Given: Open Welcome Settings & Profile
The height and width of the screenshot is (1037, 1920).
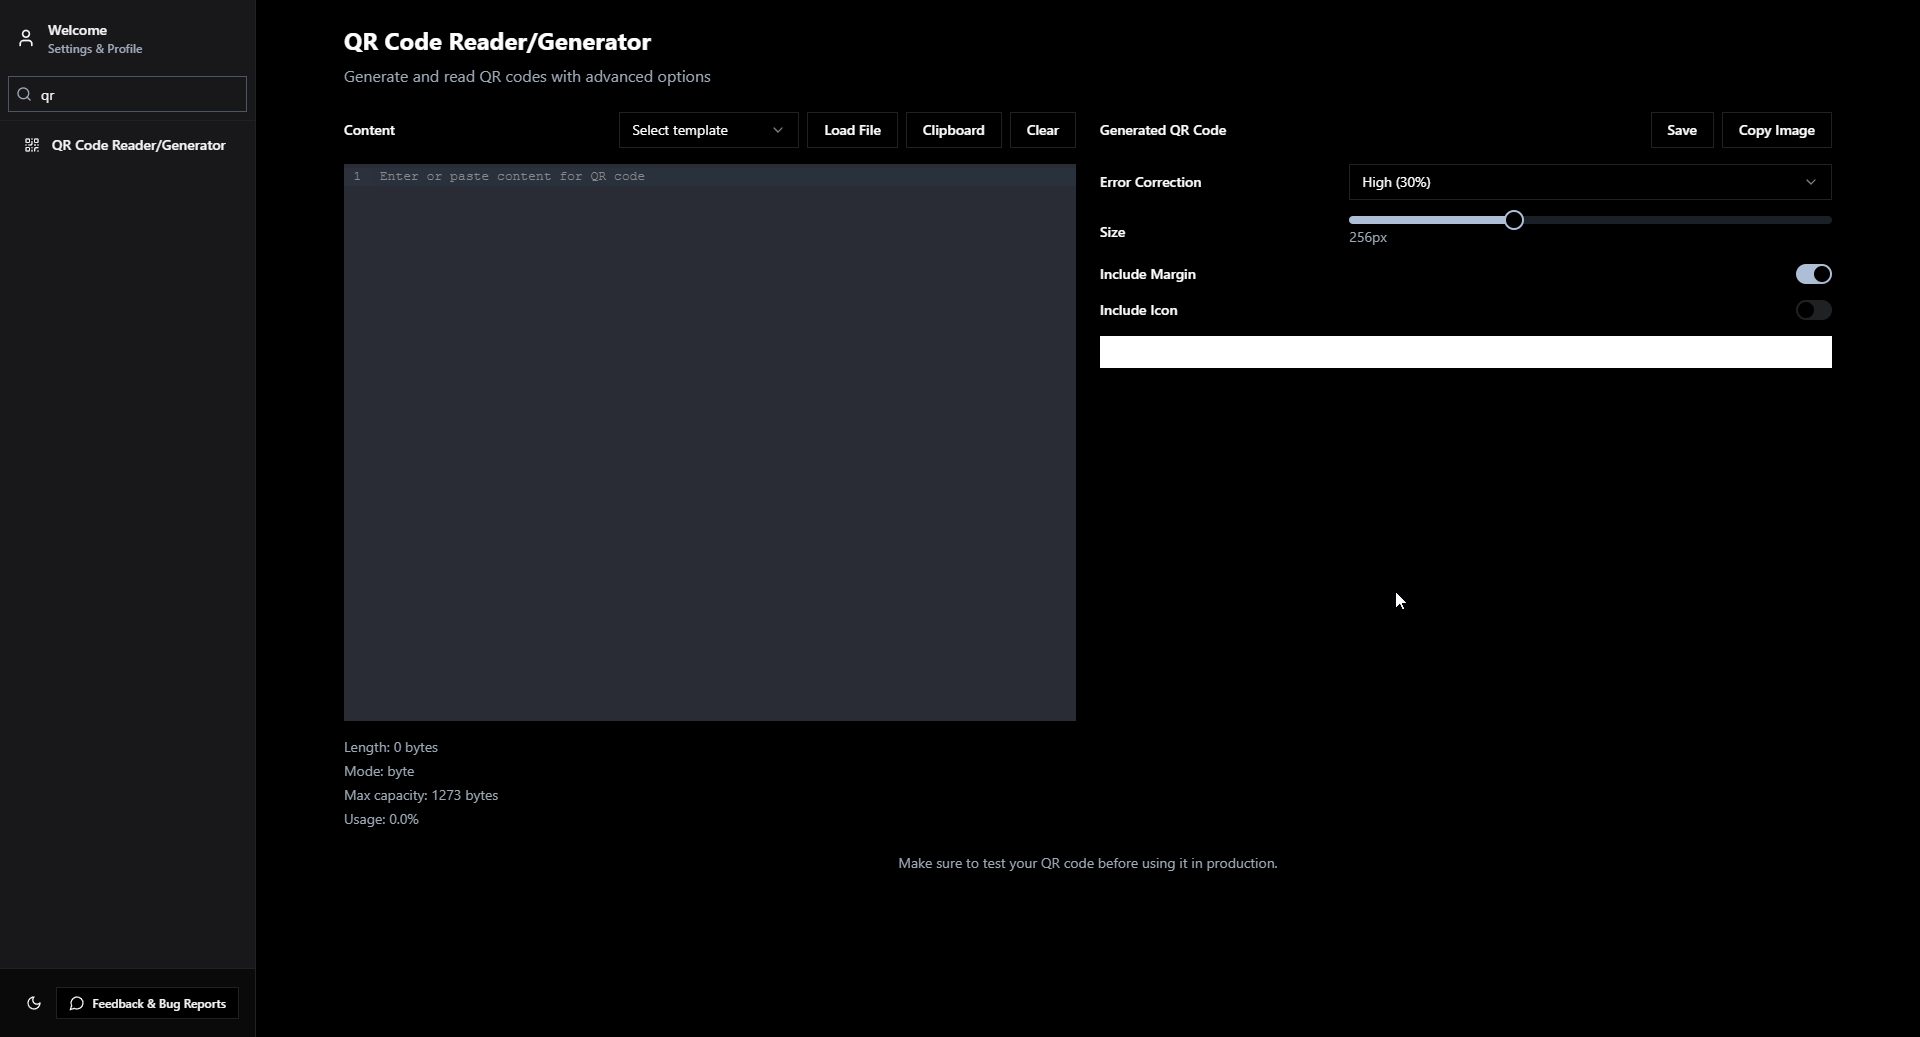Looking at the screenshot, I should click(94, 39).
